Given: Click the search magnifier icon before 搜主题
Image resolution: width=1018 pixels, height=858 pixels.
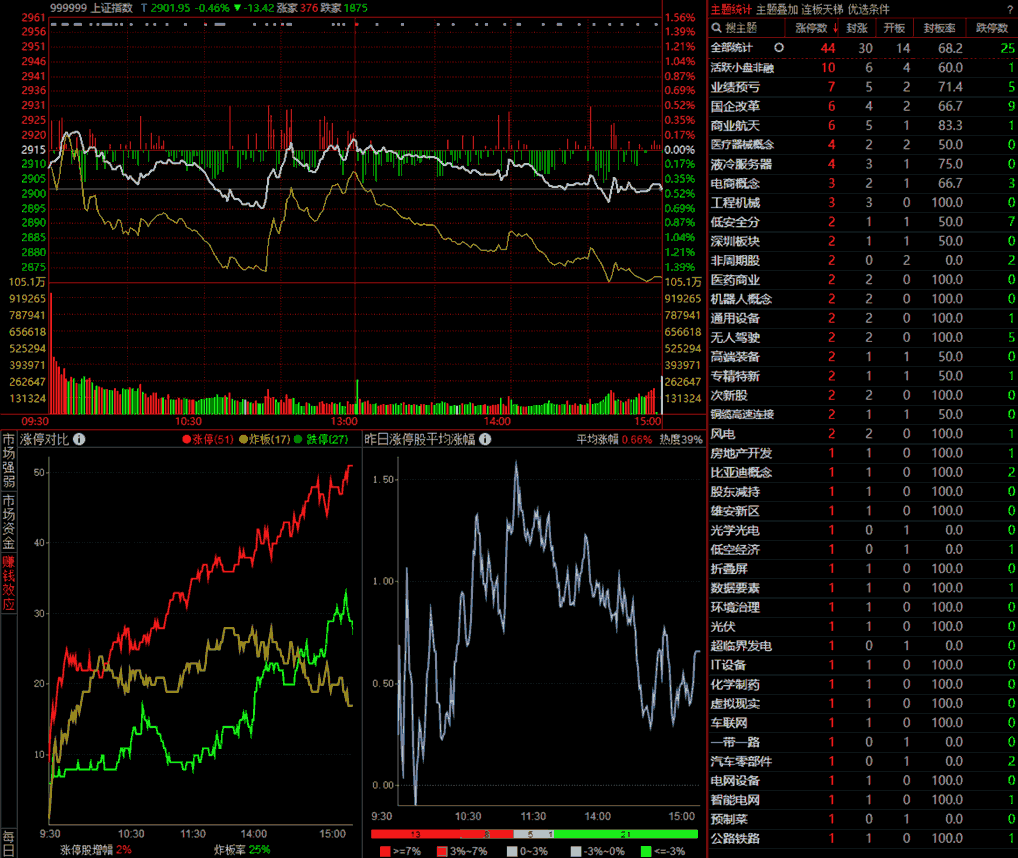Looking at the screenshot, I should [717, 28].
